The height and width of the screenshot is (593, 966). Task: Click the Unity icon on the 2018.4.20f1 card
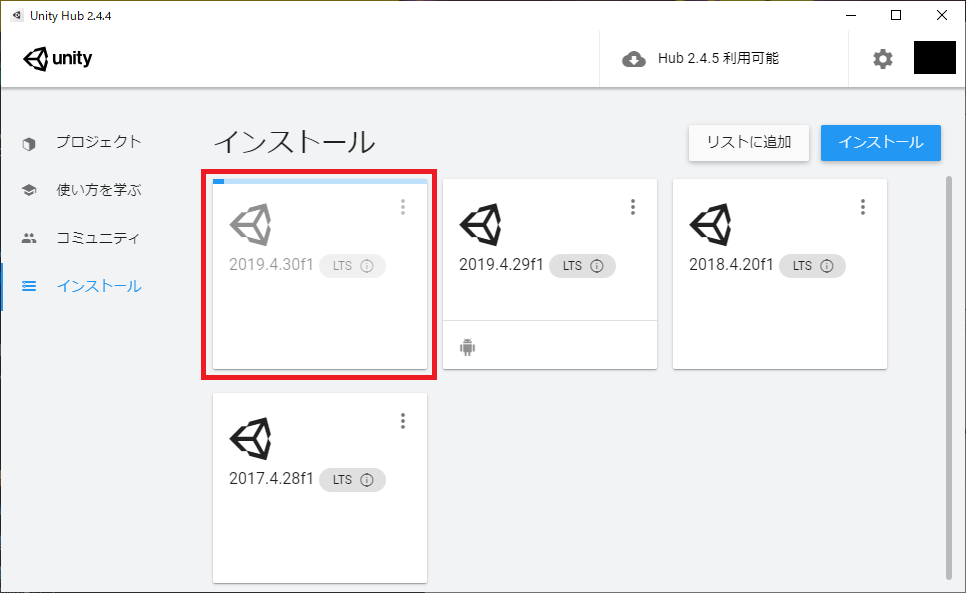pyautogui.click(x=710, y=224)
